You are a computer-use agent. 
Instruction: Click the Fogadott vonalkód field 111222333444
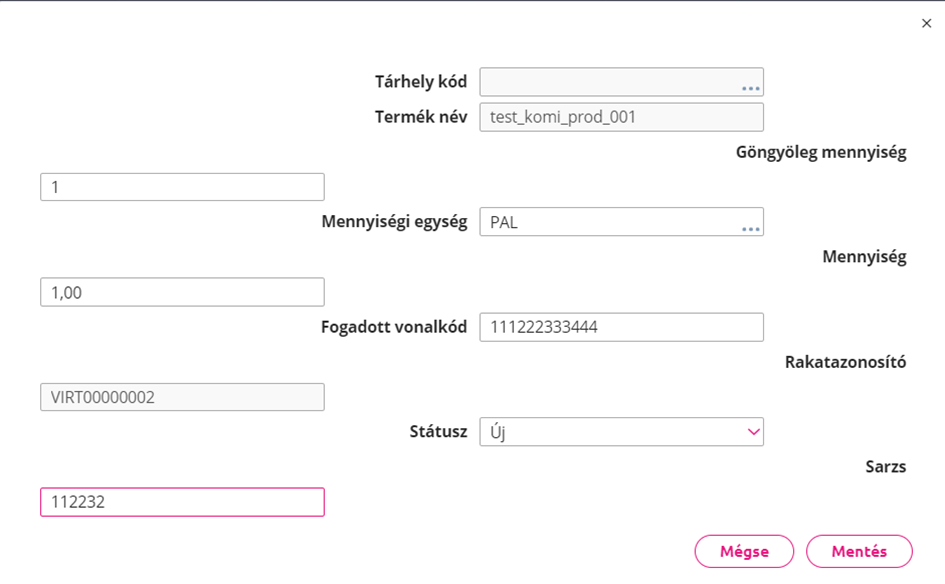[621, 327]
